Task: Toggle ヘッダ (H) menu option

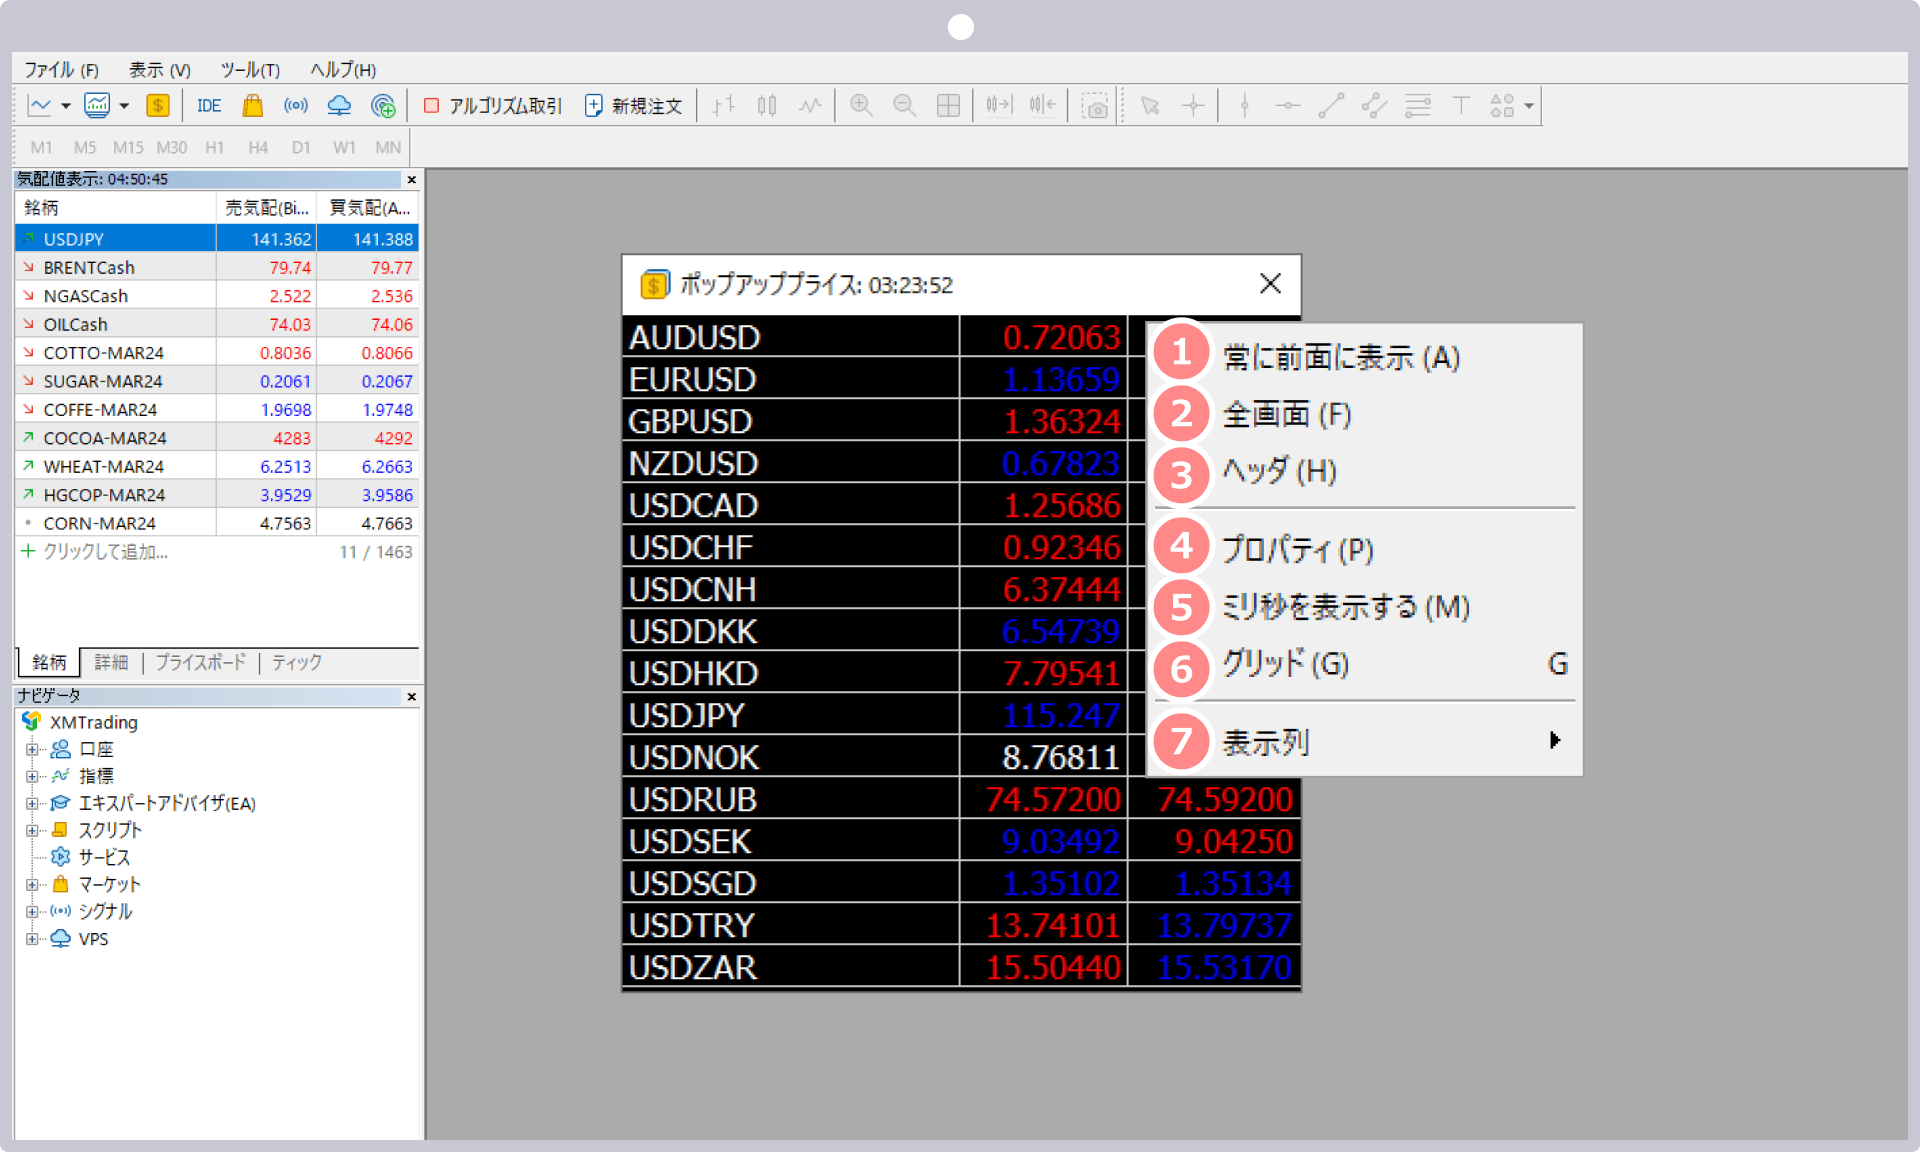Action: tap(1364, 471)
